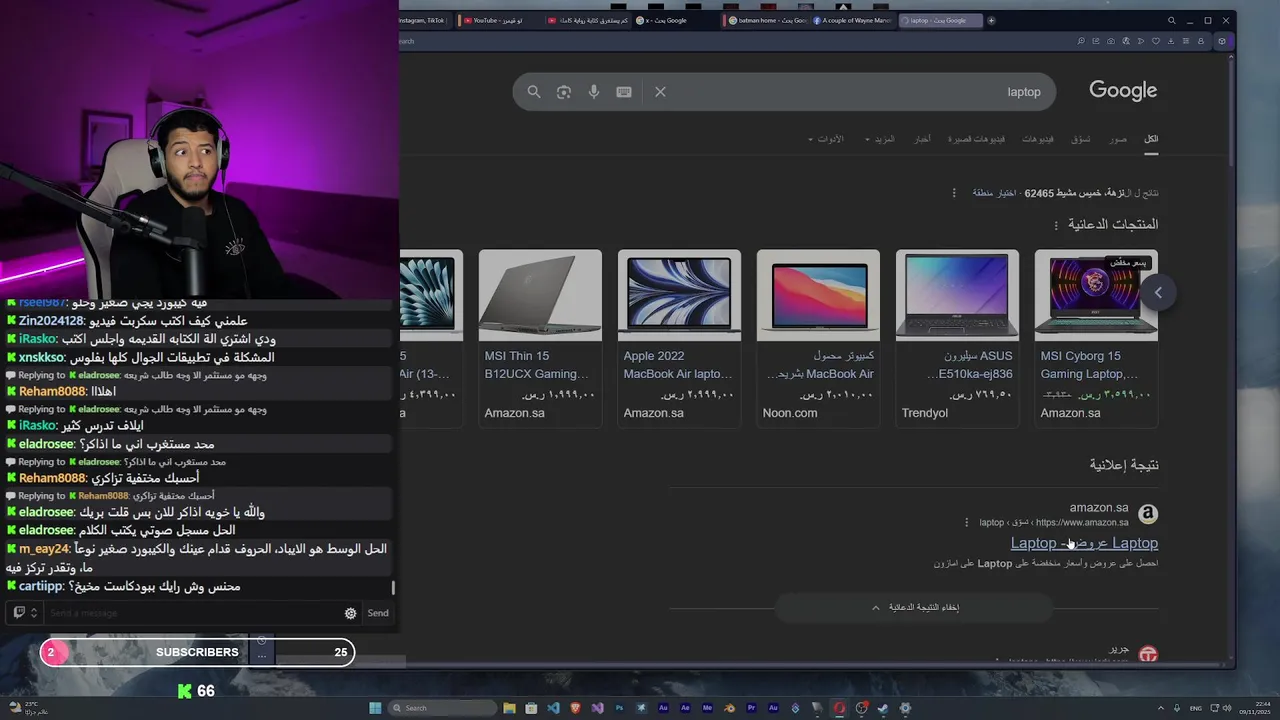Image resolution: width=1280 pixels, height=720 pixels.
Task: Open Brave browser from taskbar
Action: pyautogui.click(x=575, y=708)
